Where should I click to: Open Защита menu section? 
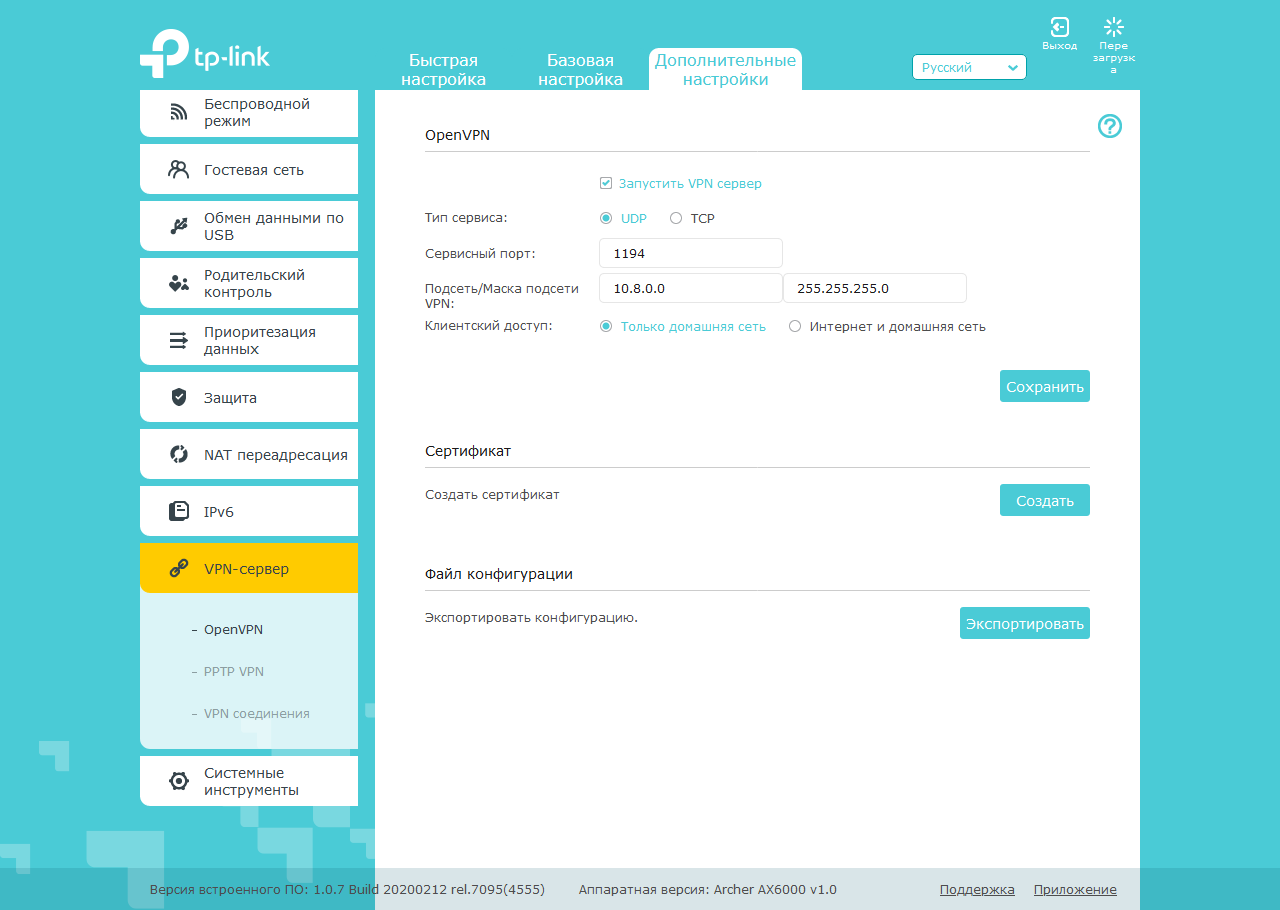249,397
